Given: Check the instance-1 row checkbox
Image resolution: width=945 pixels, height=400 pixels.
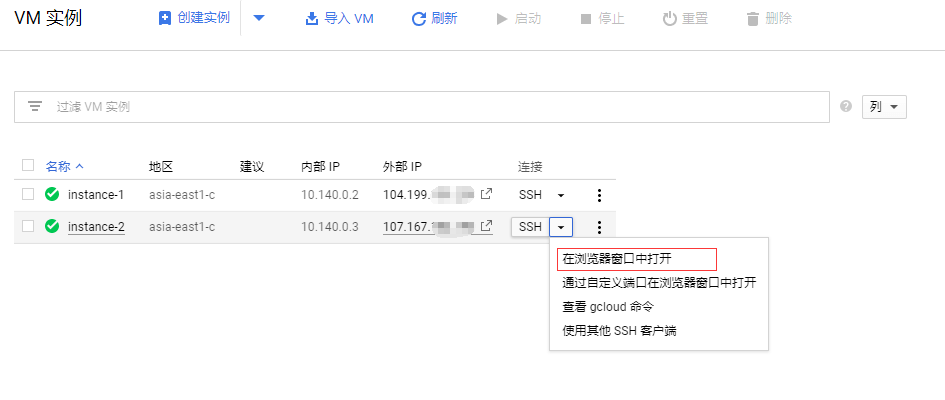Looking at the screenshot, I should [28, 194].
